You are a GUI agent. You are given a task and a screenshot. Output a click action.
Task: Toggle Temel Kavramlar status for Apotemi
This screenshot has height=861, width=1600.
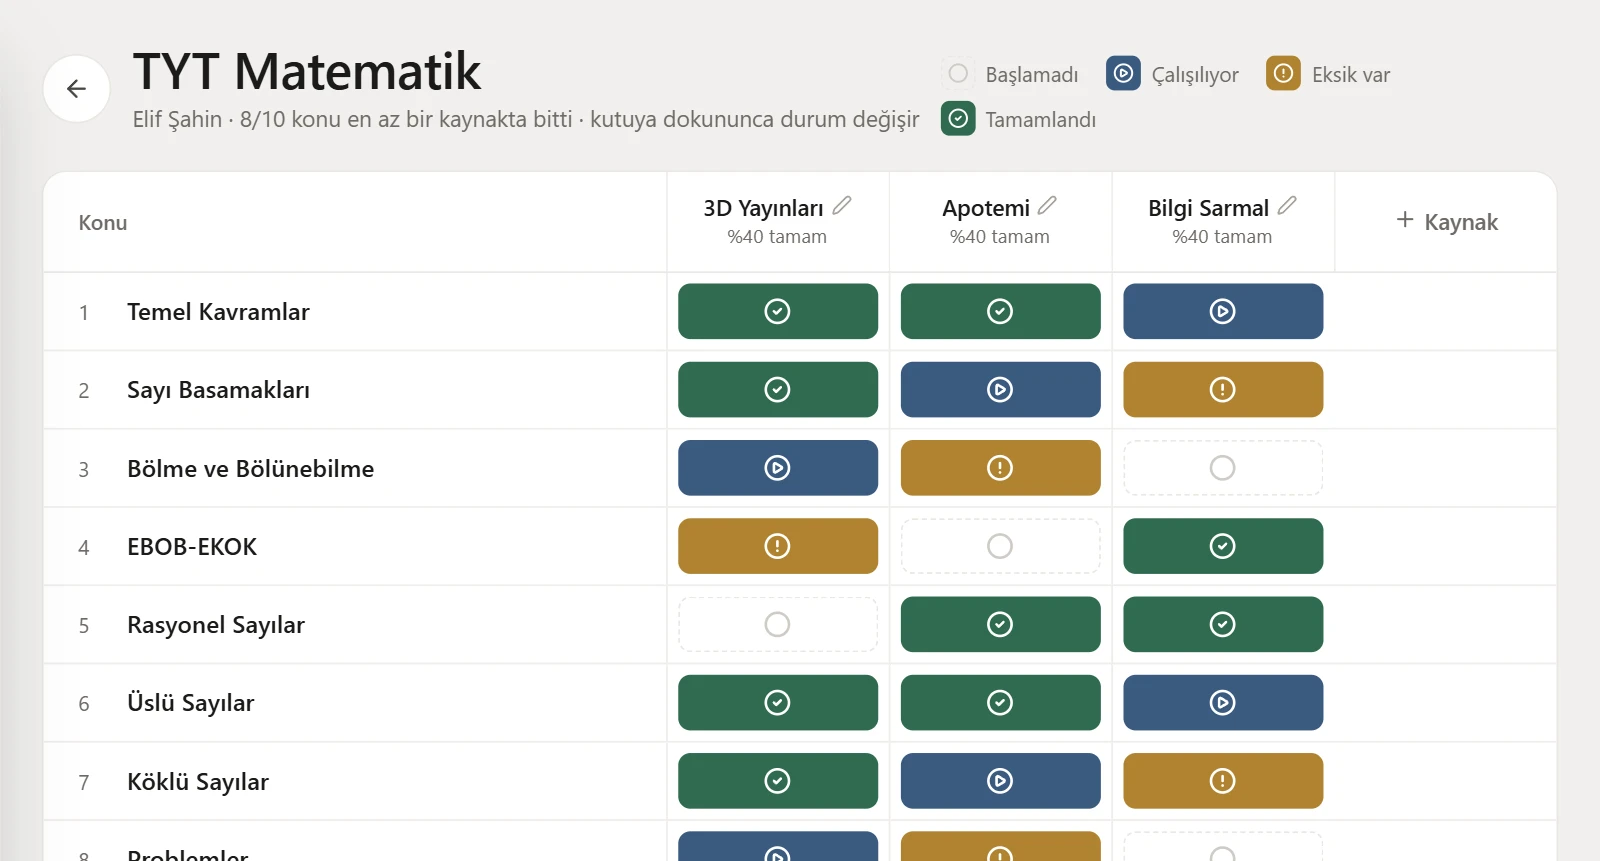tap(1000, 311)
